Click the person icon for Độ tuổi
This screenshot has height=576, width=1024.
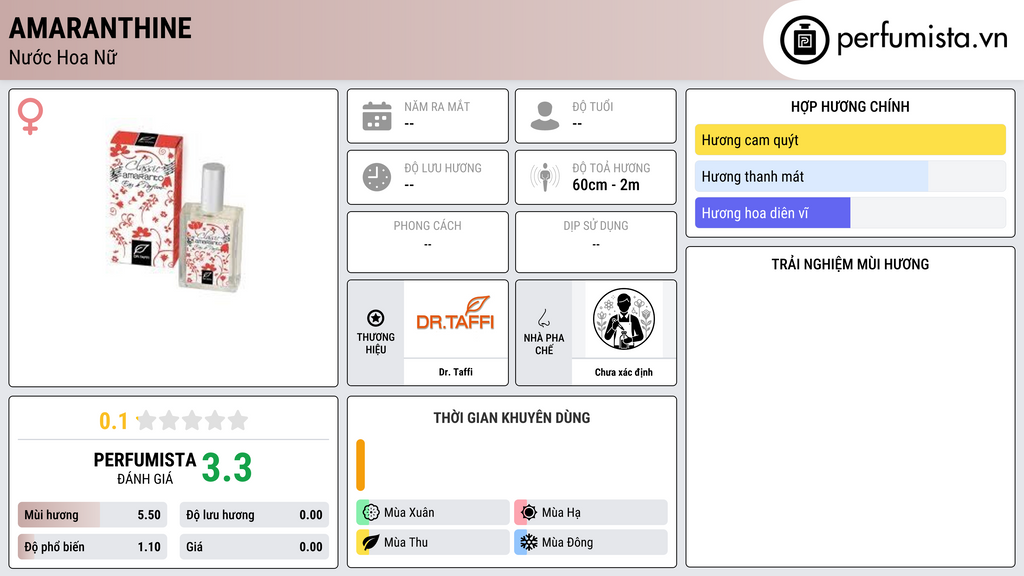tap(545, 116)
